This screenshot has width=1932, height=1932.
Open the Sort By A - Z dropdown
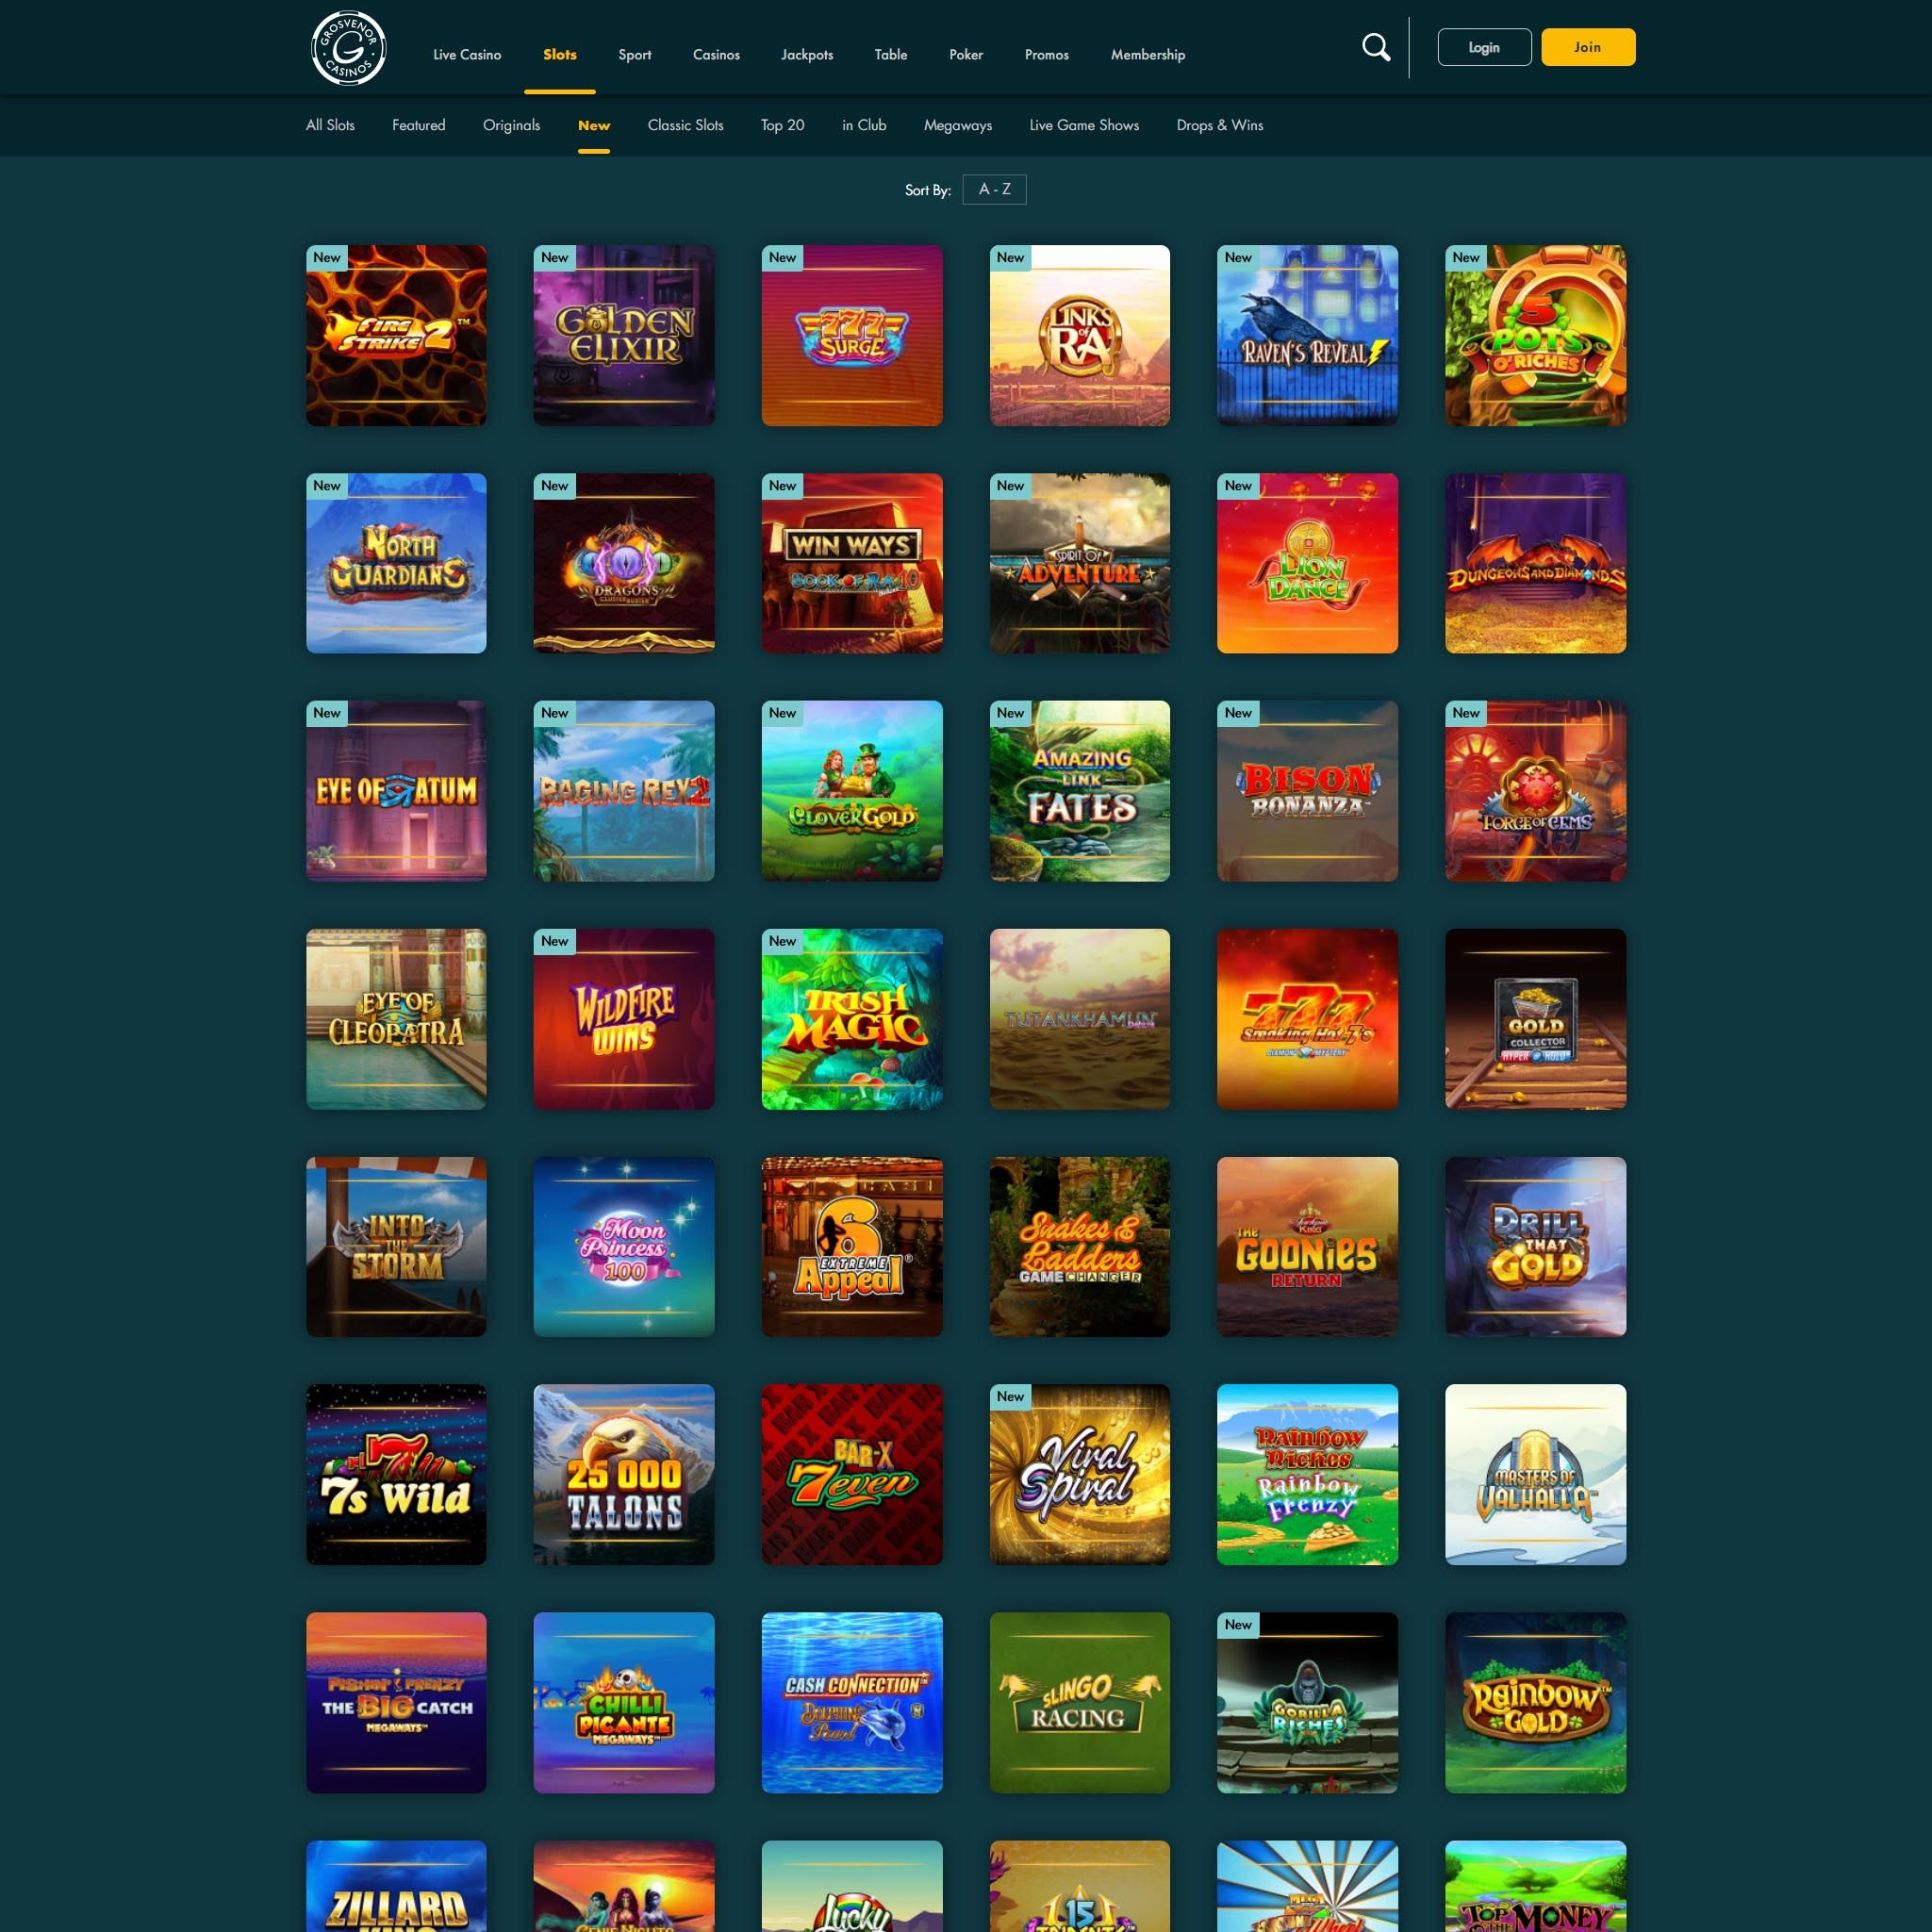pos(994,189)
